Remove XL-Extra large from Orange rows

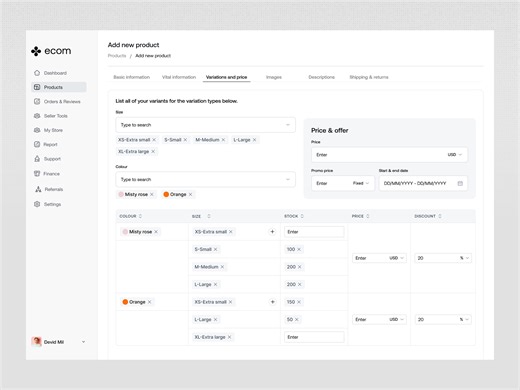pyautogui.click(x=229, y=337)
